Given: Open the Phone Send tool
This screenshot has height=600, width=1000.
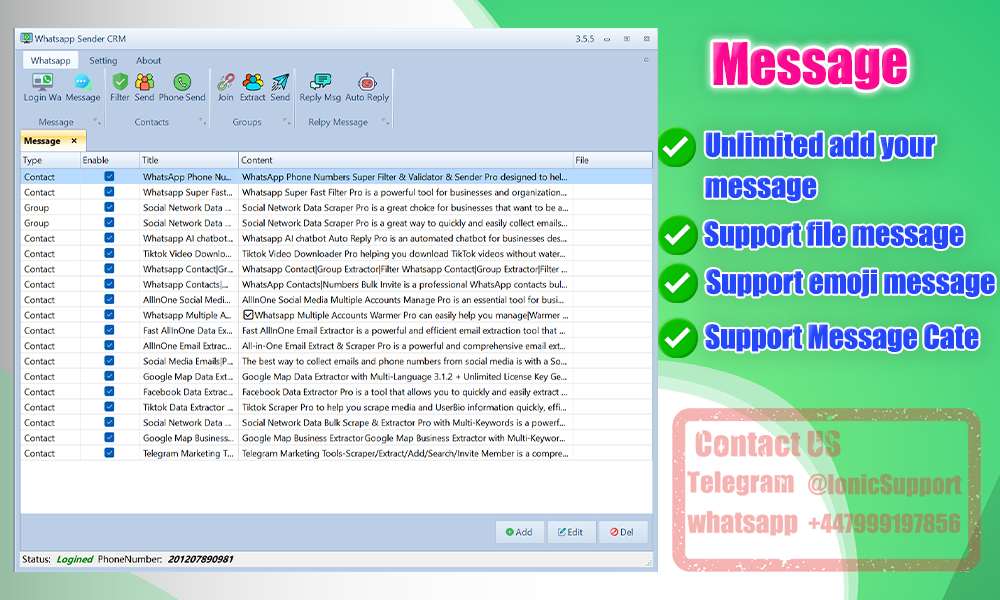Looking at the screenshot, I should [x=182, y=87].
